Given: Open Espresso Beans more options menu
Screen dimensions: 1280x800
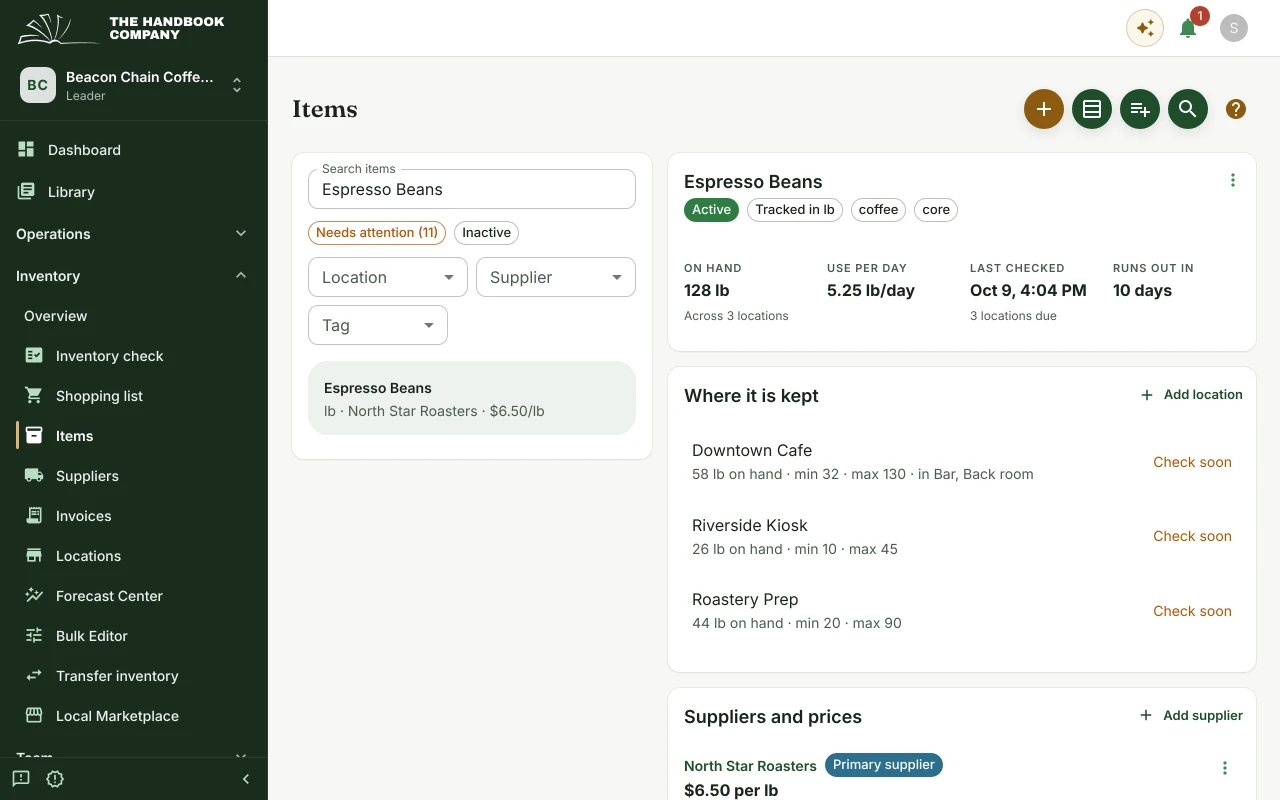Looking at the screenshot, I should point(1233,180).
